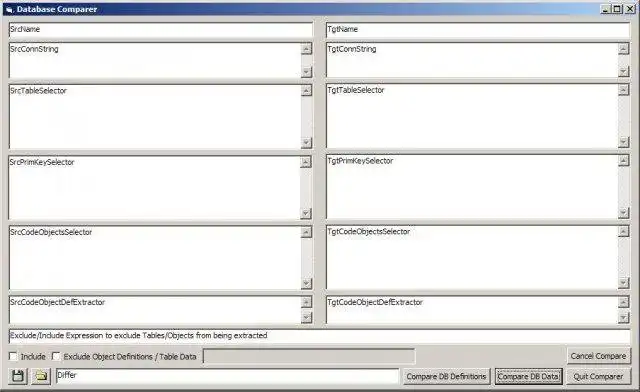Click the Cancel Compare button
Screen dimensions: 640x392
click(x=598, y=356)
